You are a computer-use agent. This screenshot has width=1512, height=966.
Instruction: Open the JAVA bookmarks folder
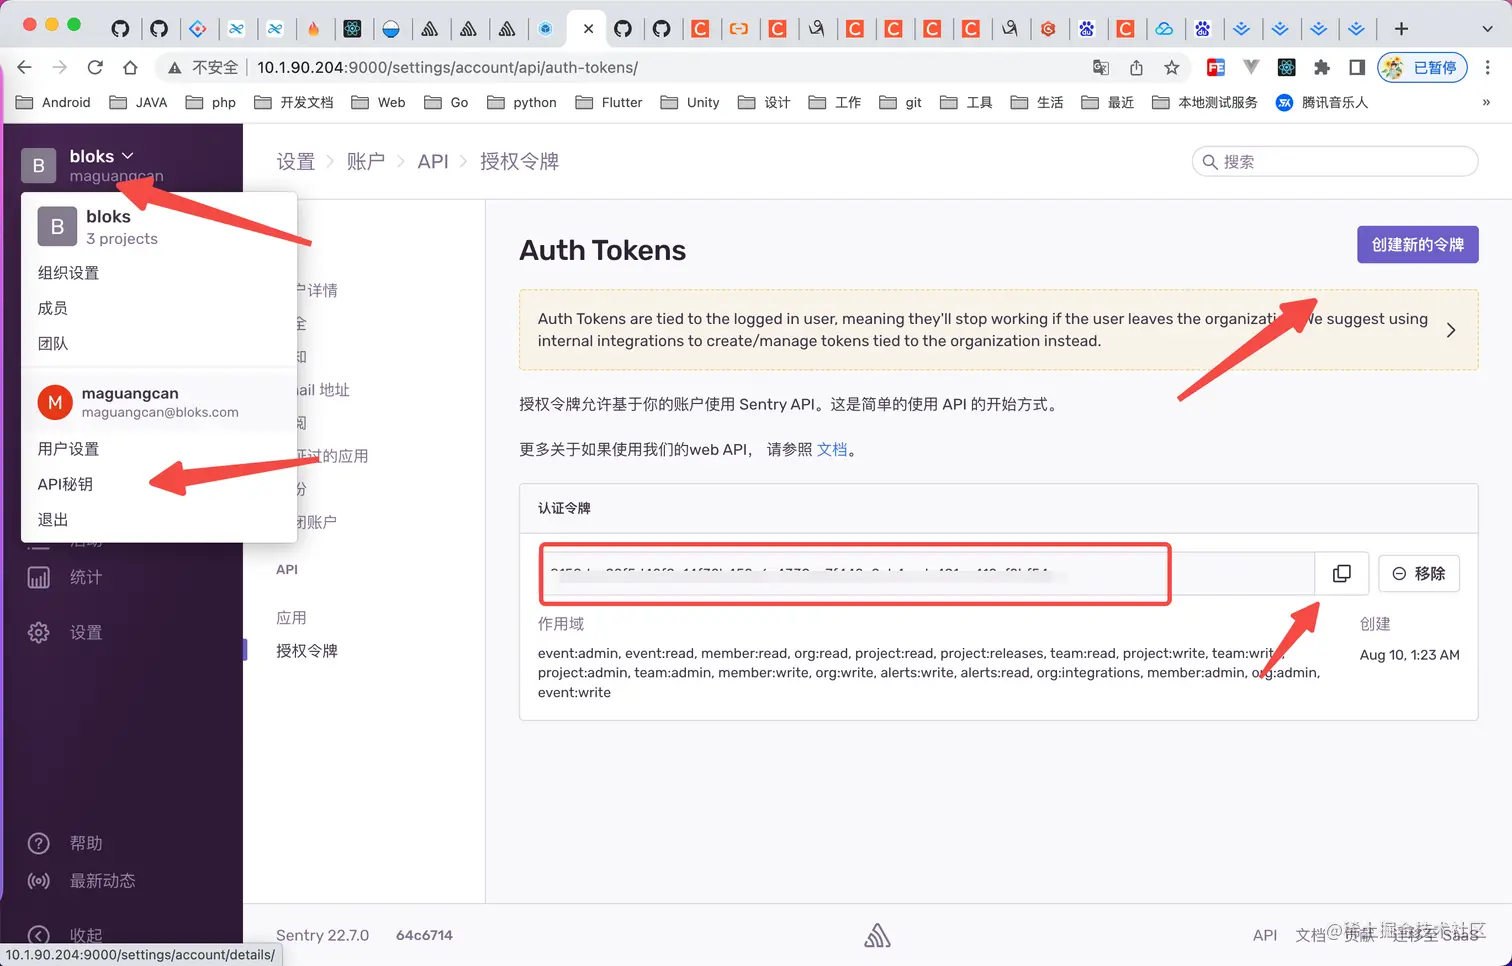(138, 102)
